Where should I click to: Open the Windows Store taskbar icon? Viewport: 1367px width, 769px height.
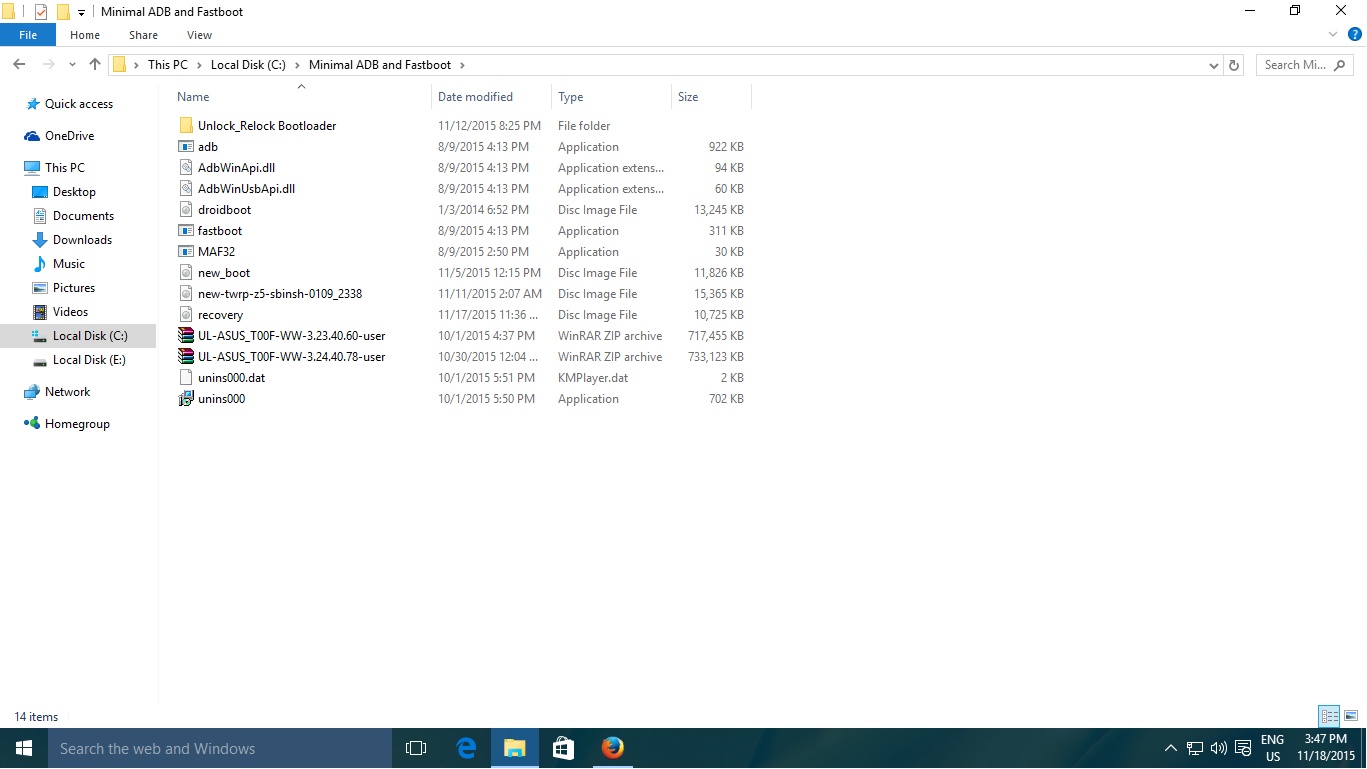click(x=564, y=748)
